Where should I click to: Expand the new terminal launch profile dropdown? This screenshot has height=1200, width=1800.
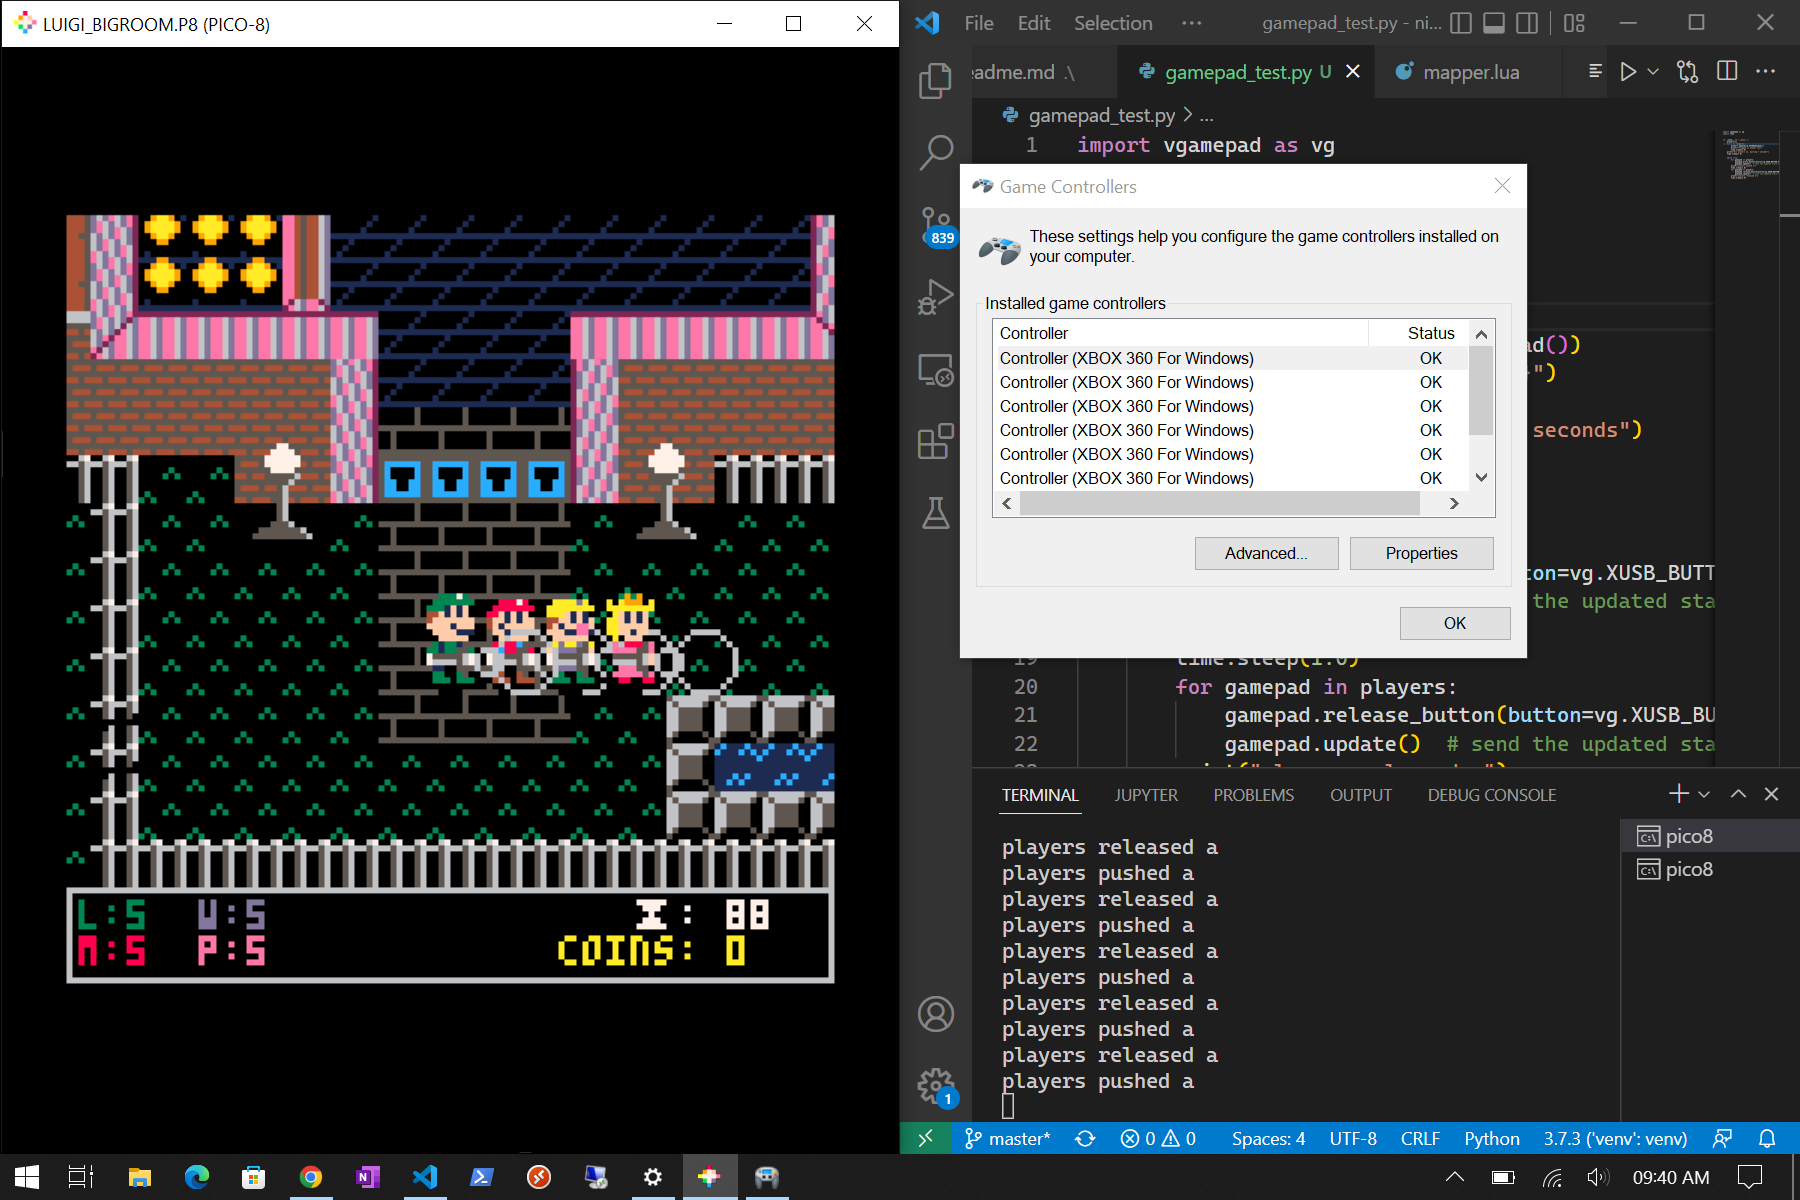click(1704, 794)
